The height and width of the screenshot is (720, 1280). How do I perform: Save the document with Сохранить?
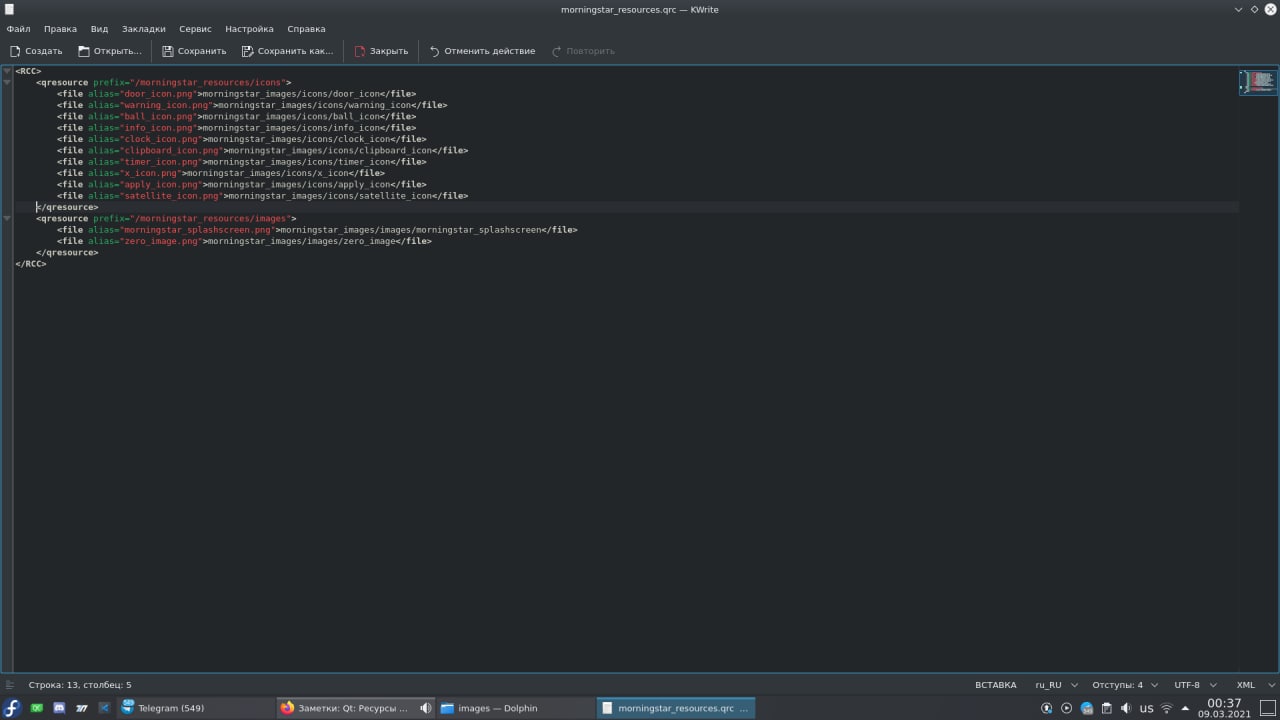tap(194, 51)
